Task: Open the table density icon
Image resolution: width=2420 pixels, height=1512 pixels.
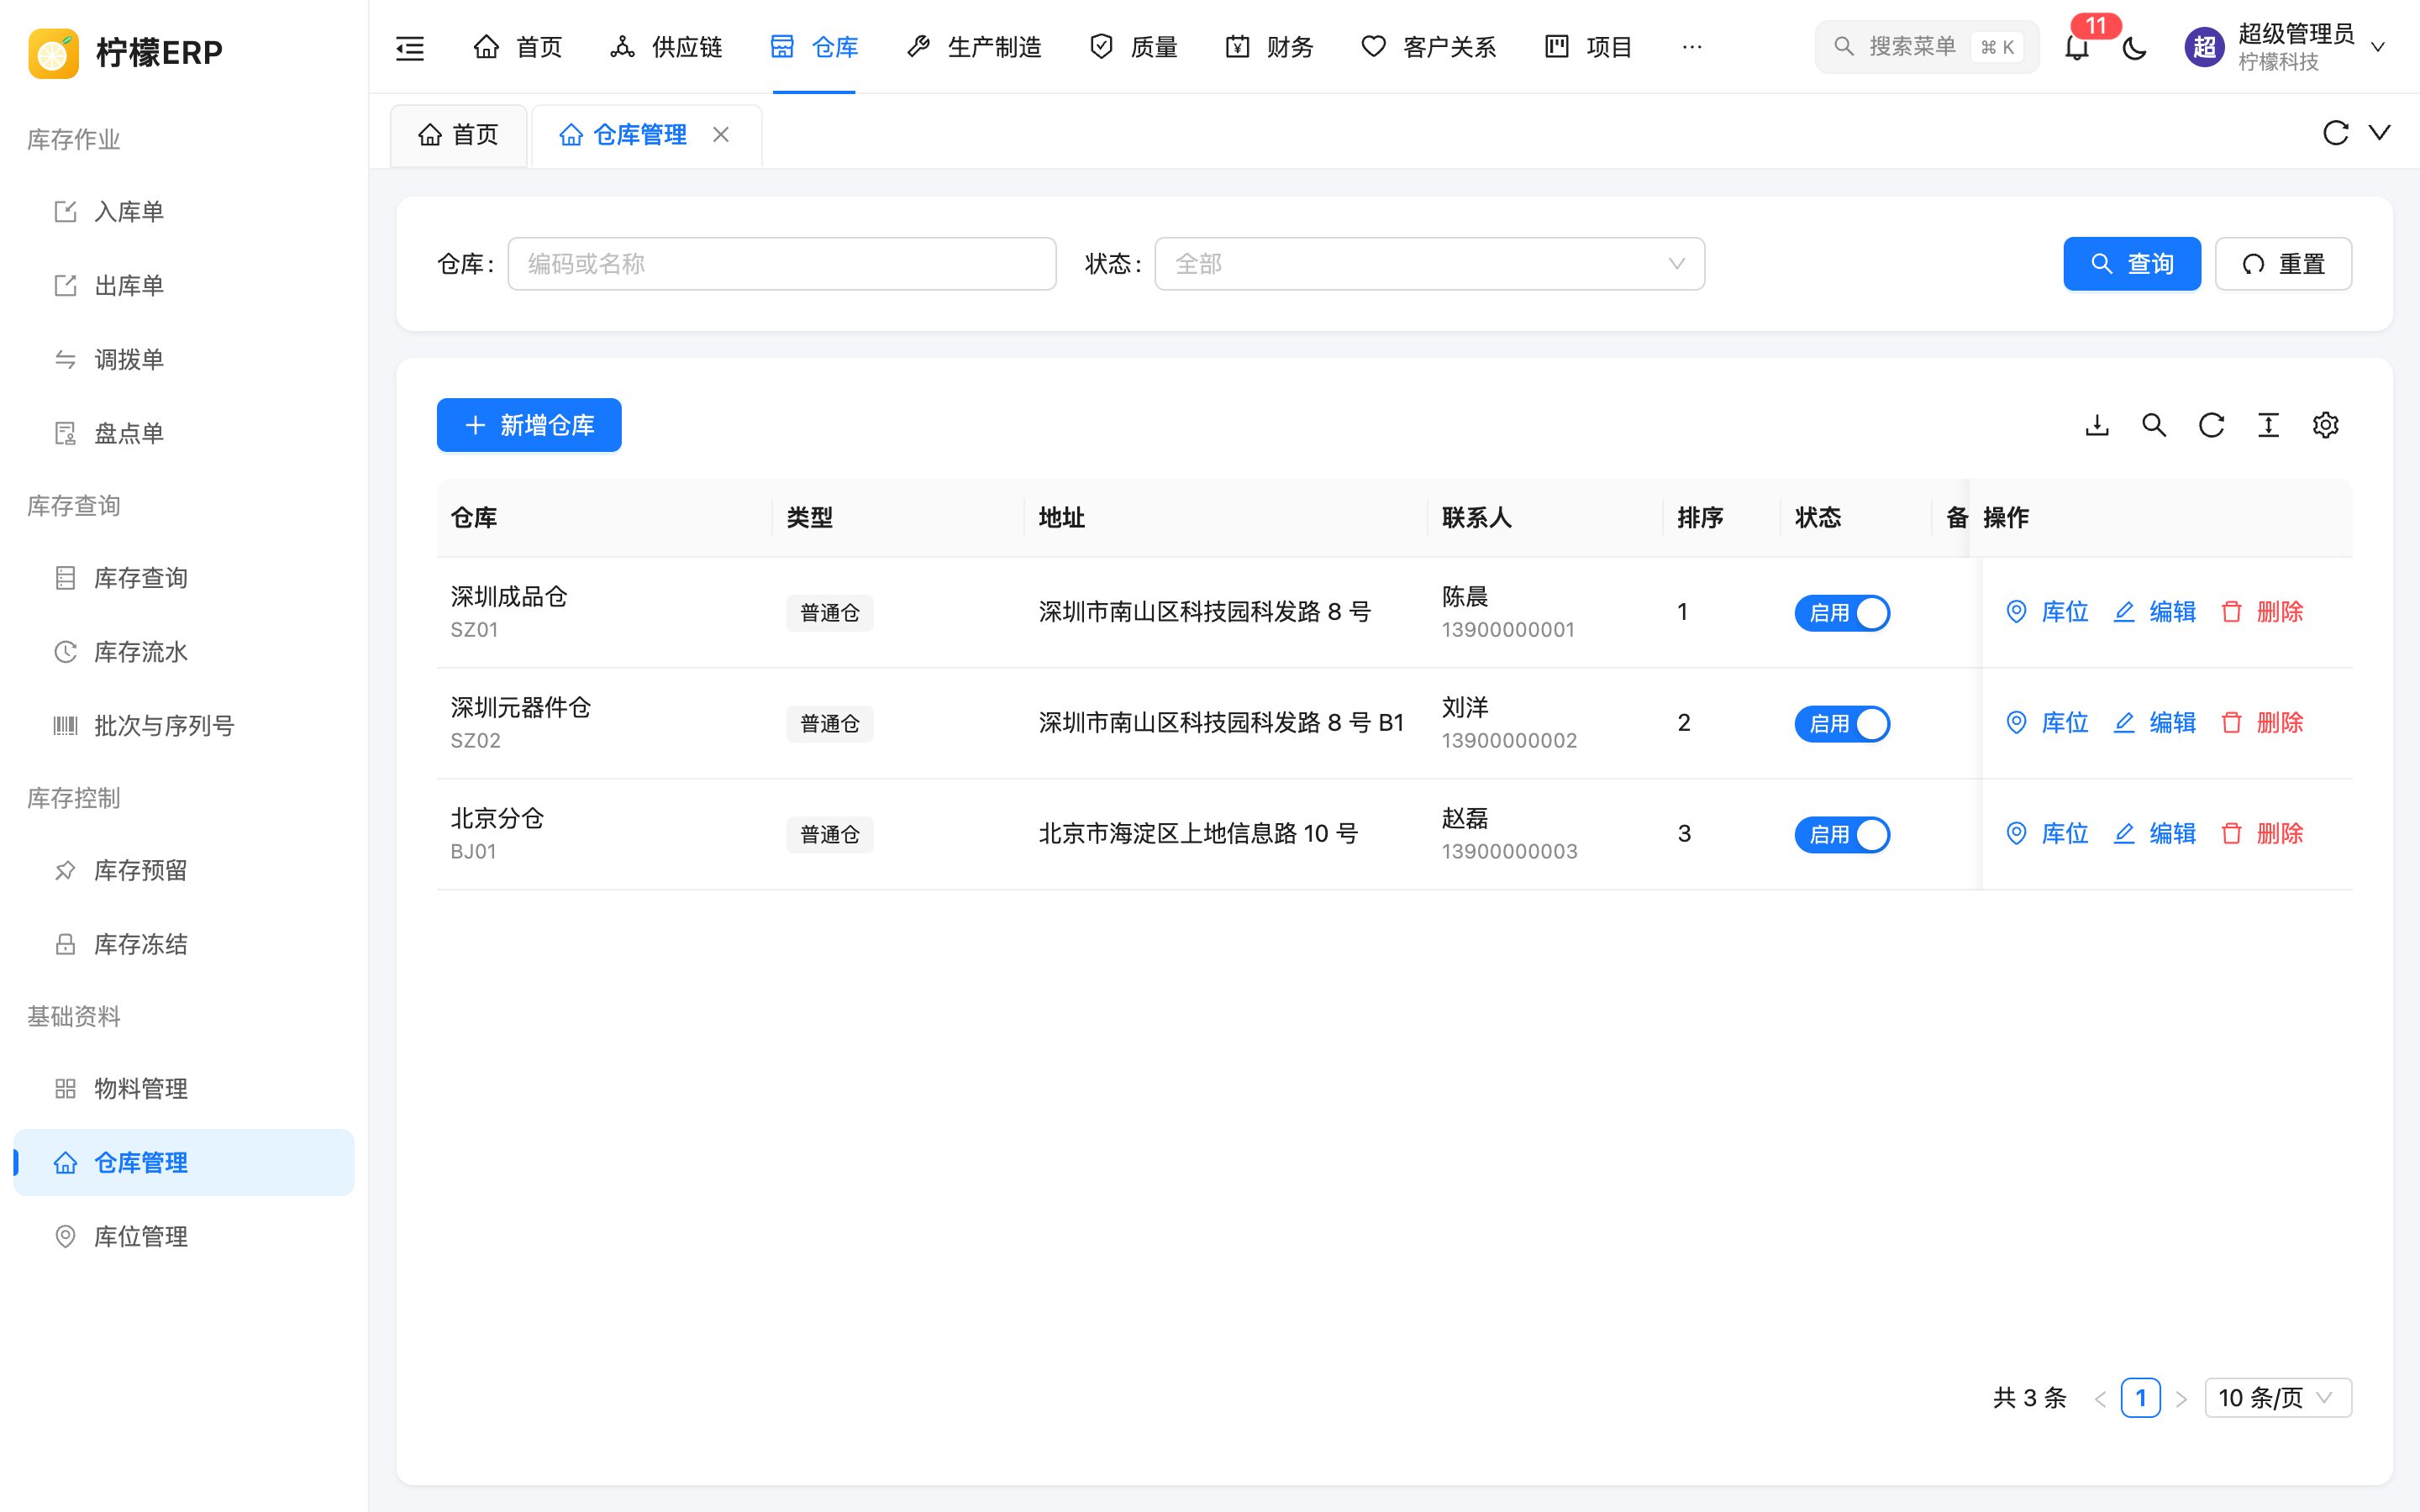Action: pyautogui.click(x=2268, y=425)
